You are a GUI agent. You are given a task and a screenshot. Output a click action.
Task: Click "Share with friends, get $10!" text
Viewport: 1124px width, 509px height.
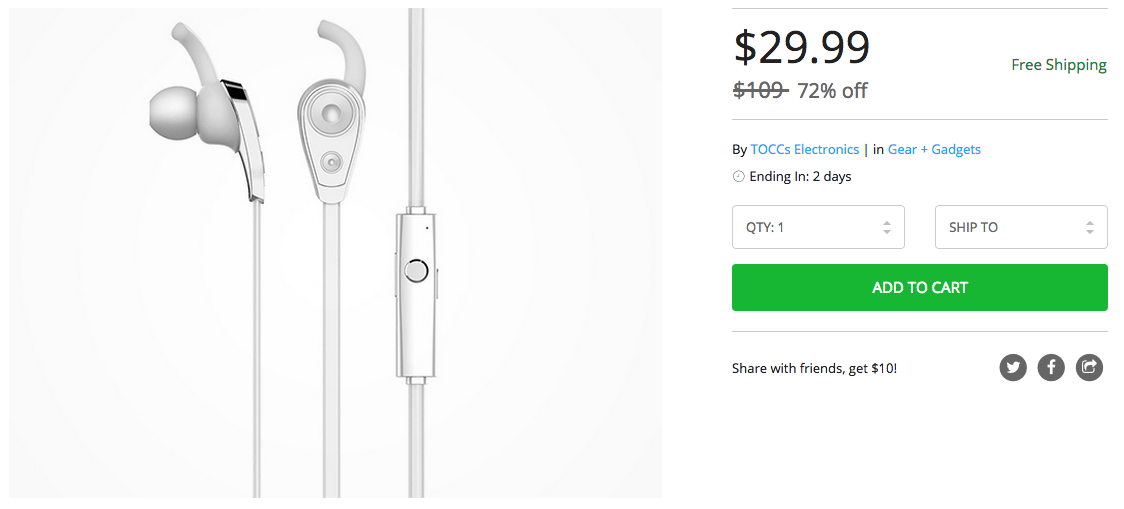click(814, 369)
